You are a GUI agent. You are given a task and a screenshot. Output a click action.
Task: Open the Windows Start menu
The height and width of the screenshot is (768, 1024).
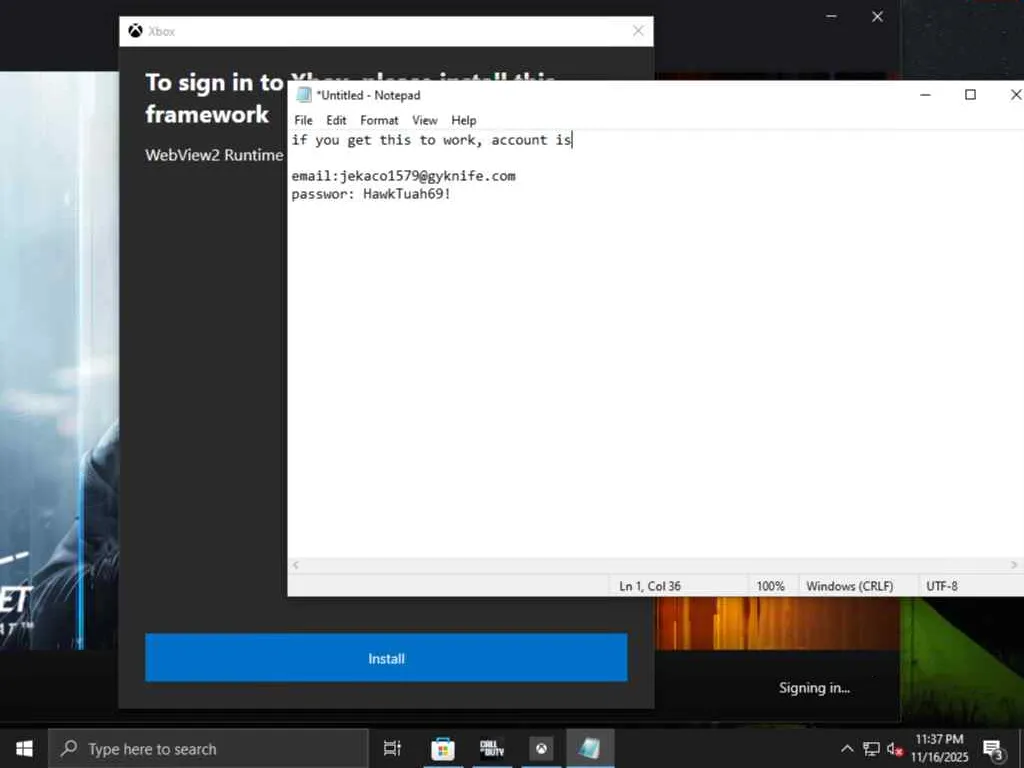click(24, 748)
